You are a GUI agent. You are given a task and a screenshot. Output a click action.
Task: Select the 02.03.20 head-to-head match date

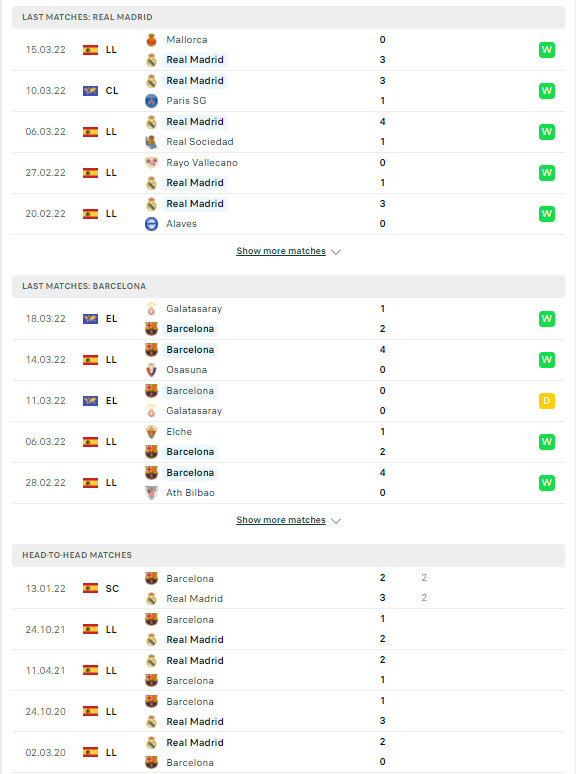45,753
